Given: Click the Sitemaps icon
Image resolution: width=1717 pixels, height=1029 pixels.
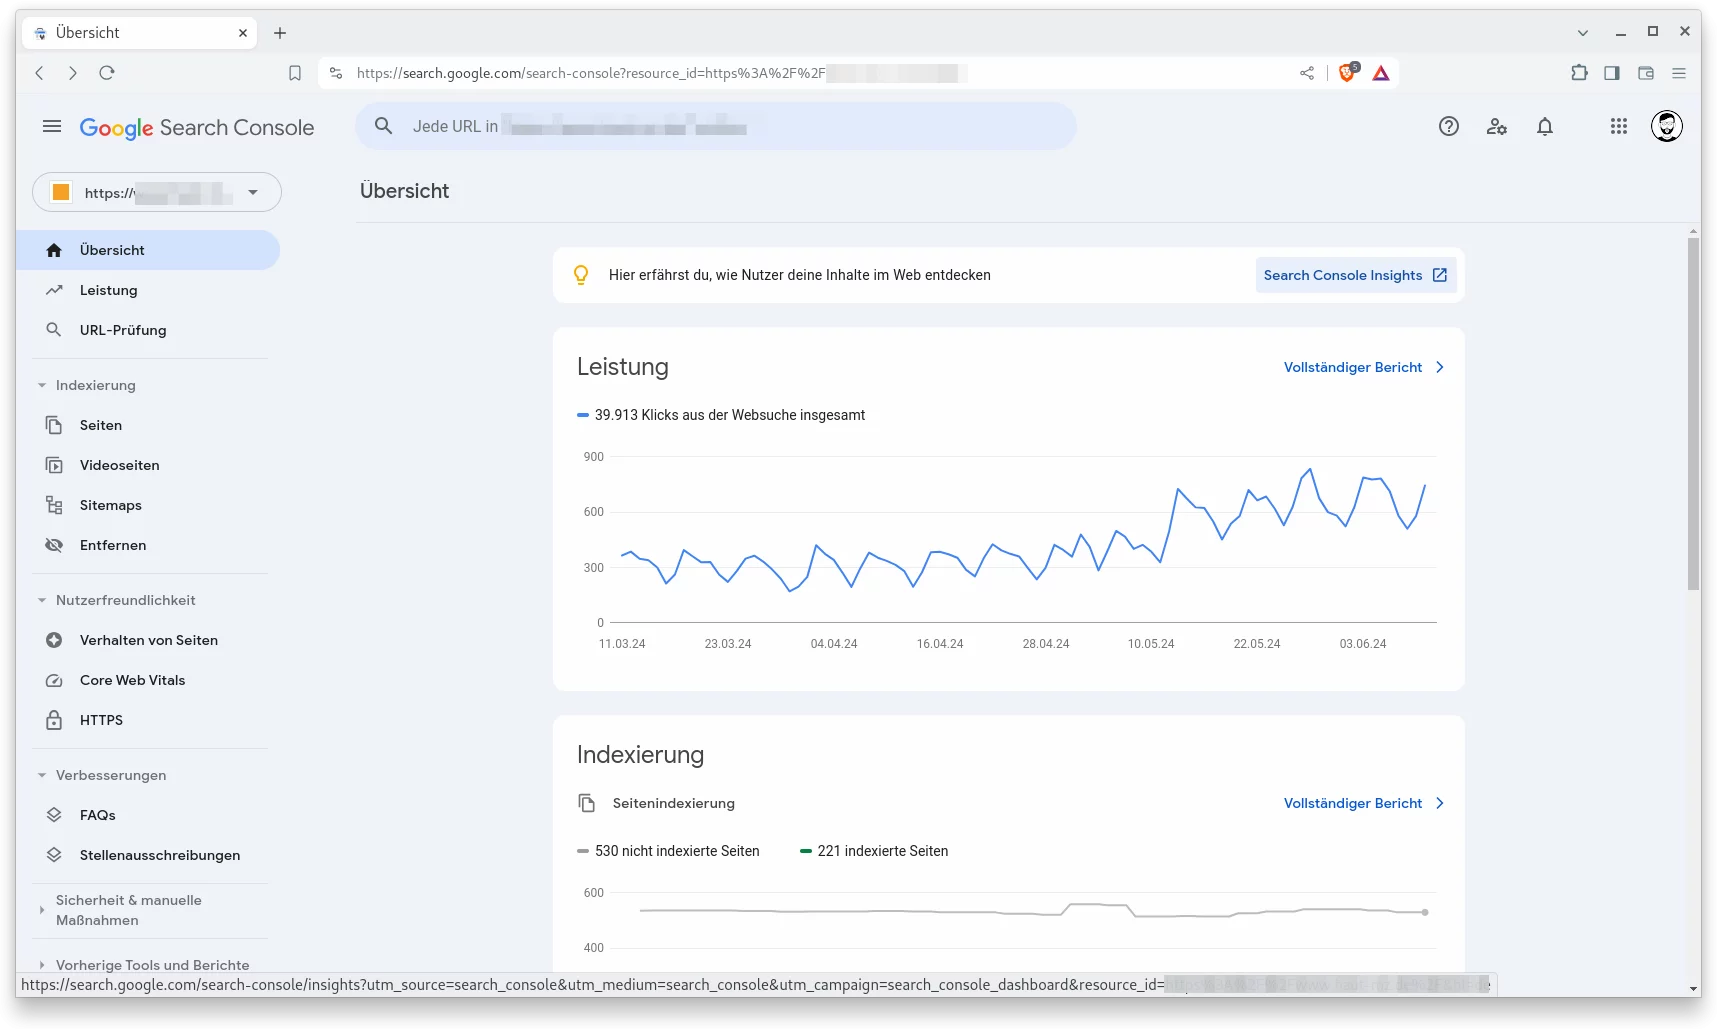Looking at the screenshot, I should point(54,505).
